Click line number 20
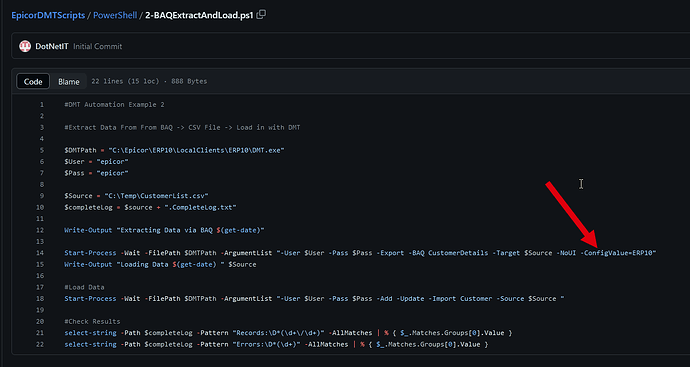This screenshot has height=367, width=690. (40, 322)
